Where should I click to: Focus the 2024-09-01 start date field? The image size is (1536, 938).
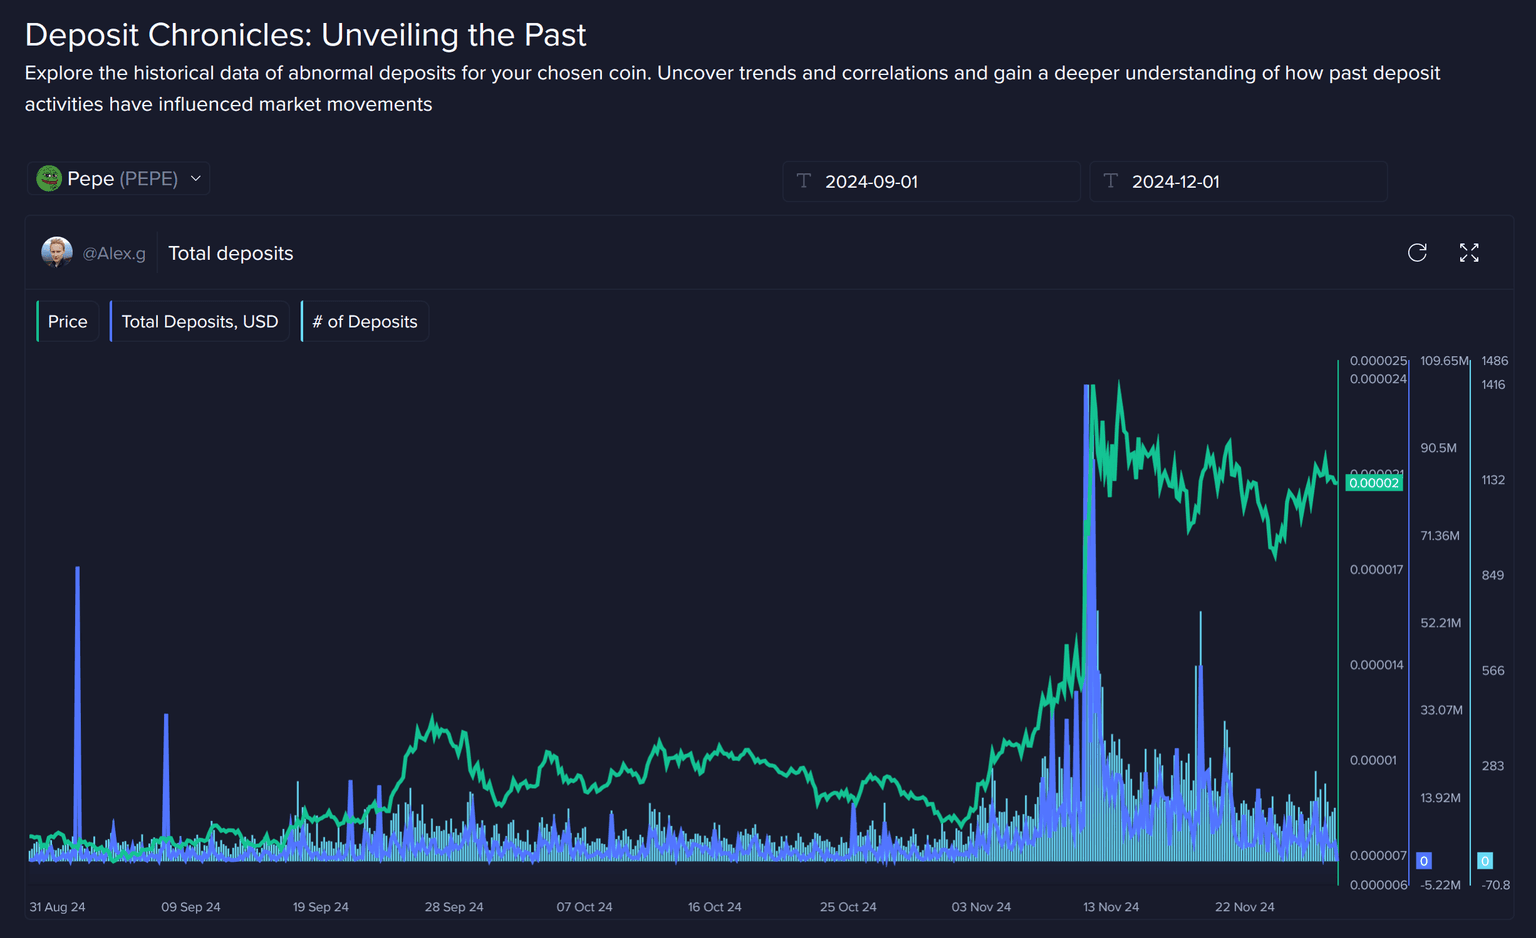click(931, 182)
